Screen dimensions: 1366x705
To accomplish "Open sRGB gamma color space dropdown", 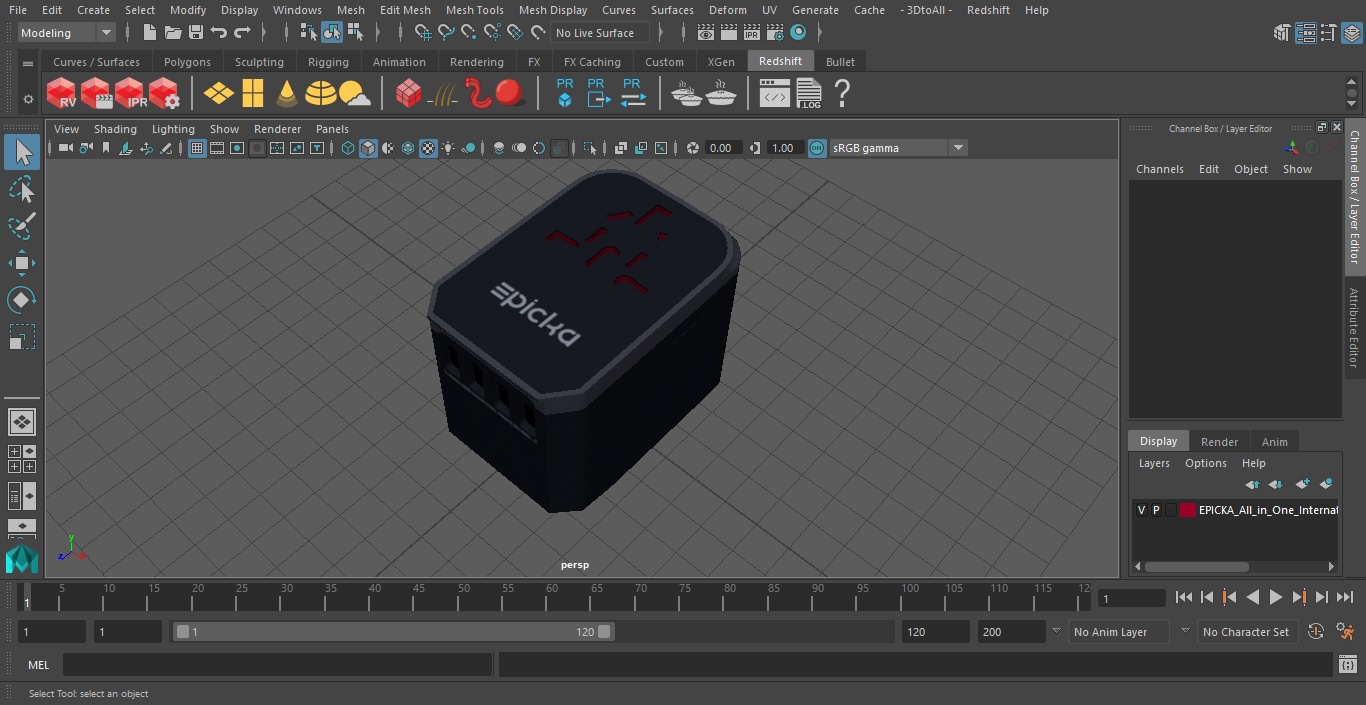I will tap(897, 148).
